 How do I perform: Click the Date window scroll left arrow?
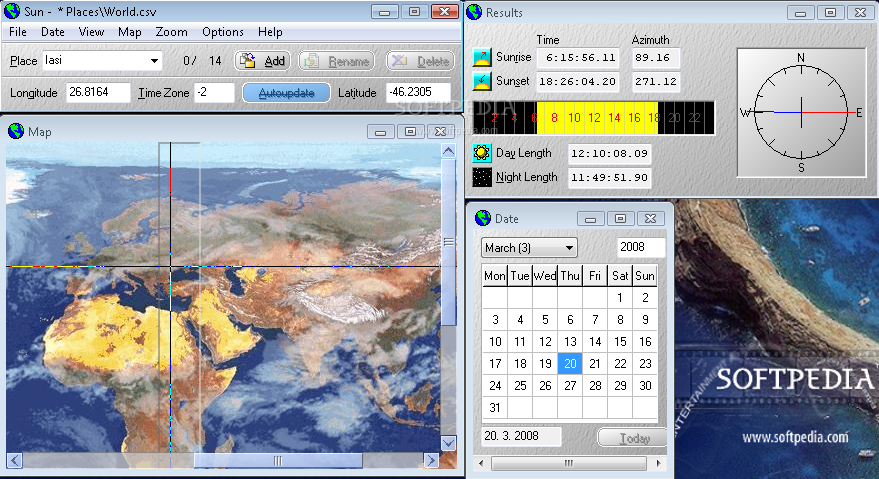(x=481, y=463)
